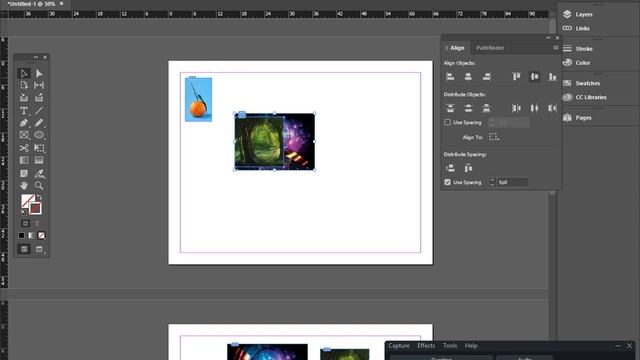
Task: Open the Align panel options menu
Action: pyautogui.click(x=556, y=48)
